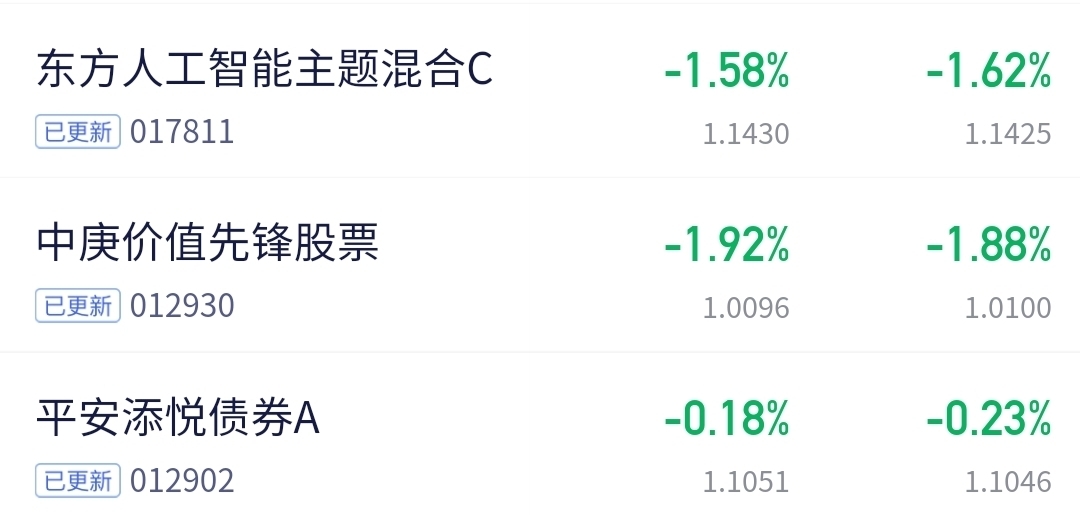The image size is (1080, 515).
Task: Tap the -1.88% change value
Action: pos(989,245)
